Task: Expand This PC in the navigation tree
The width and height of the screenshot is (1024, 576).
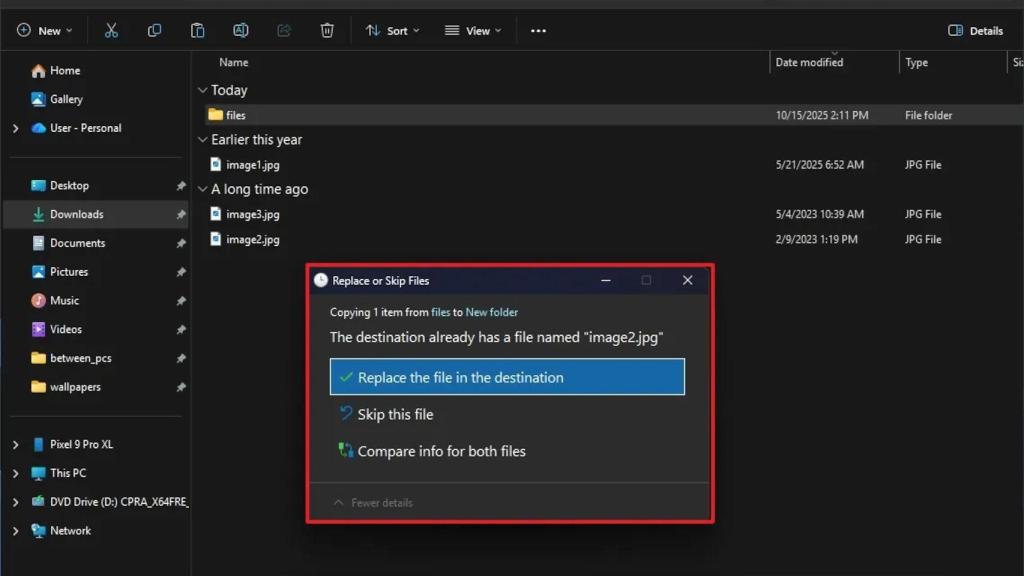Action: [15, 473]
